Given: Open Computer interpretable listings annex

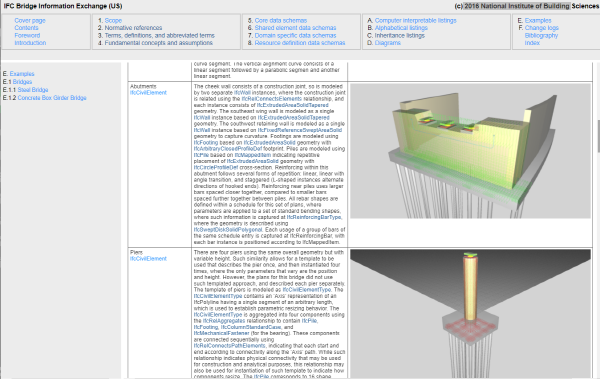Looking at the screenshot, I should 416,21.
